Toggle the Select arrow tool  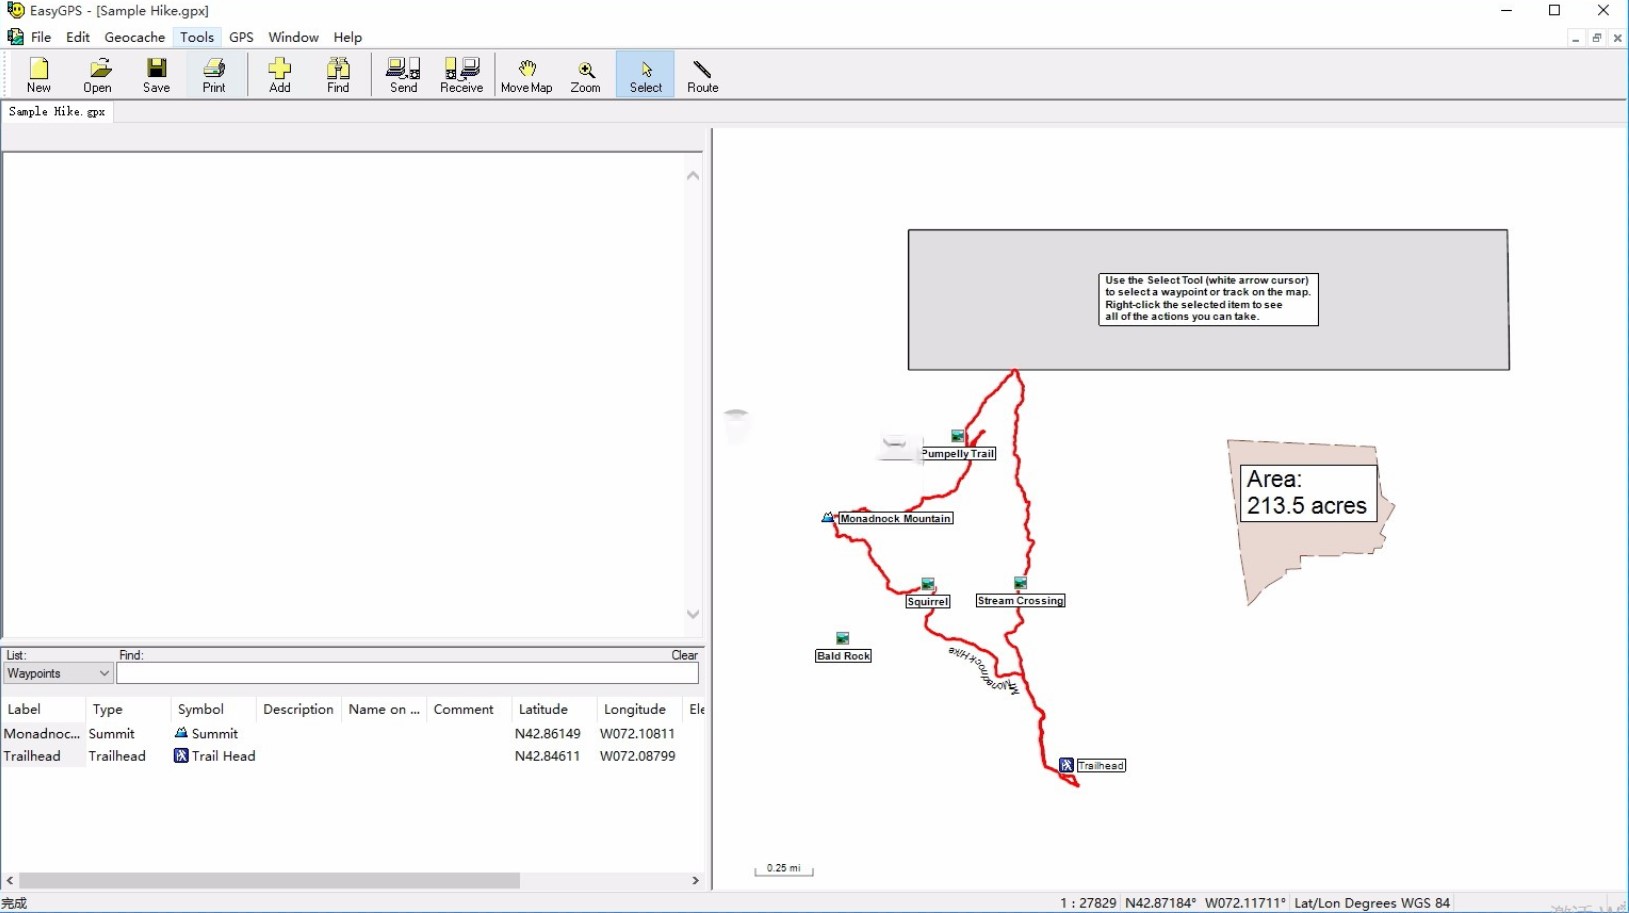tap(645, 75)
